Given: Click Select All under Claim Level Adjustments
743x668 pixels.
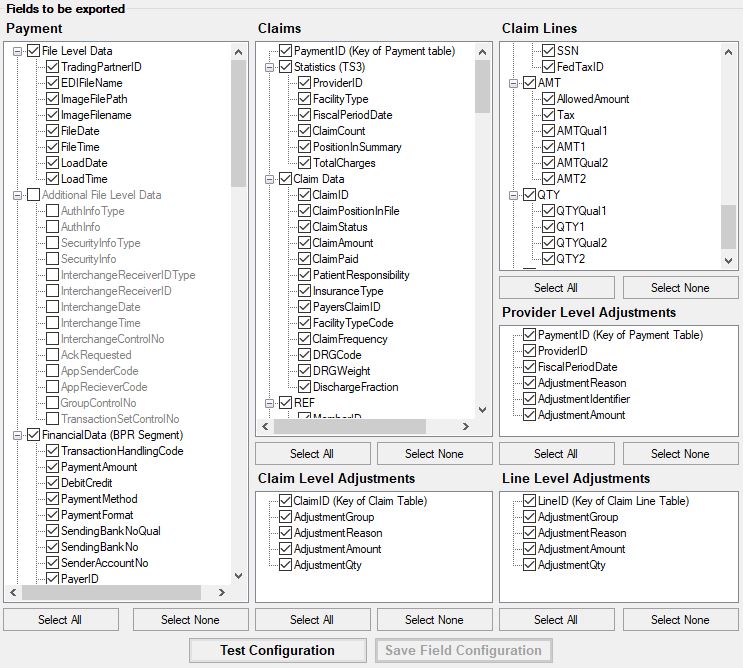Looking at the screenshot, I should (x=313, y=620).
